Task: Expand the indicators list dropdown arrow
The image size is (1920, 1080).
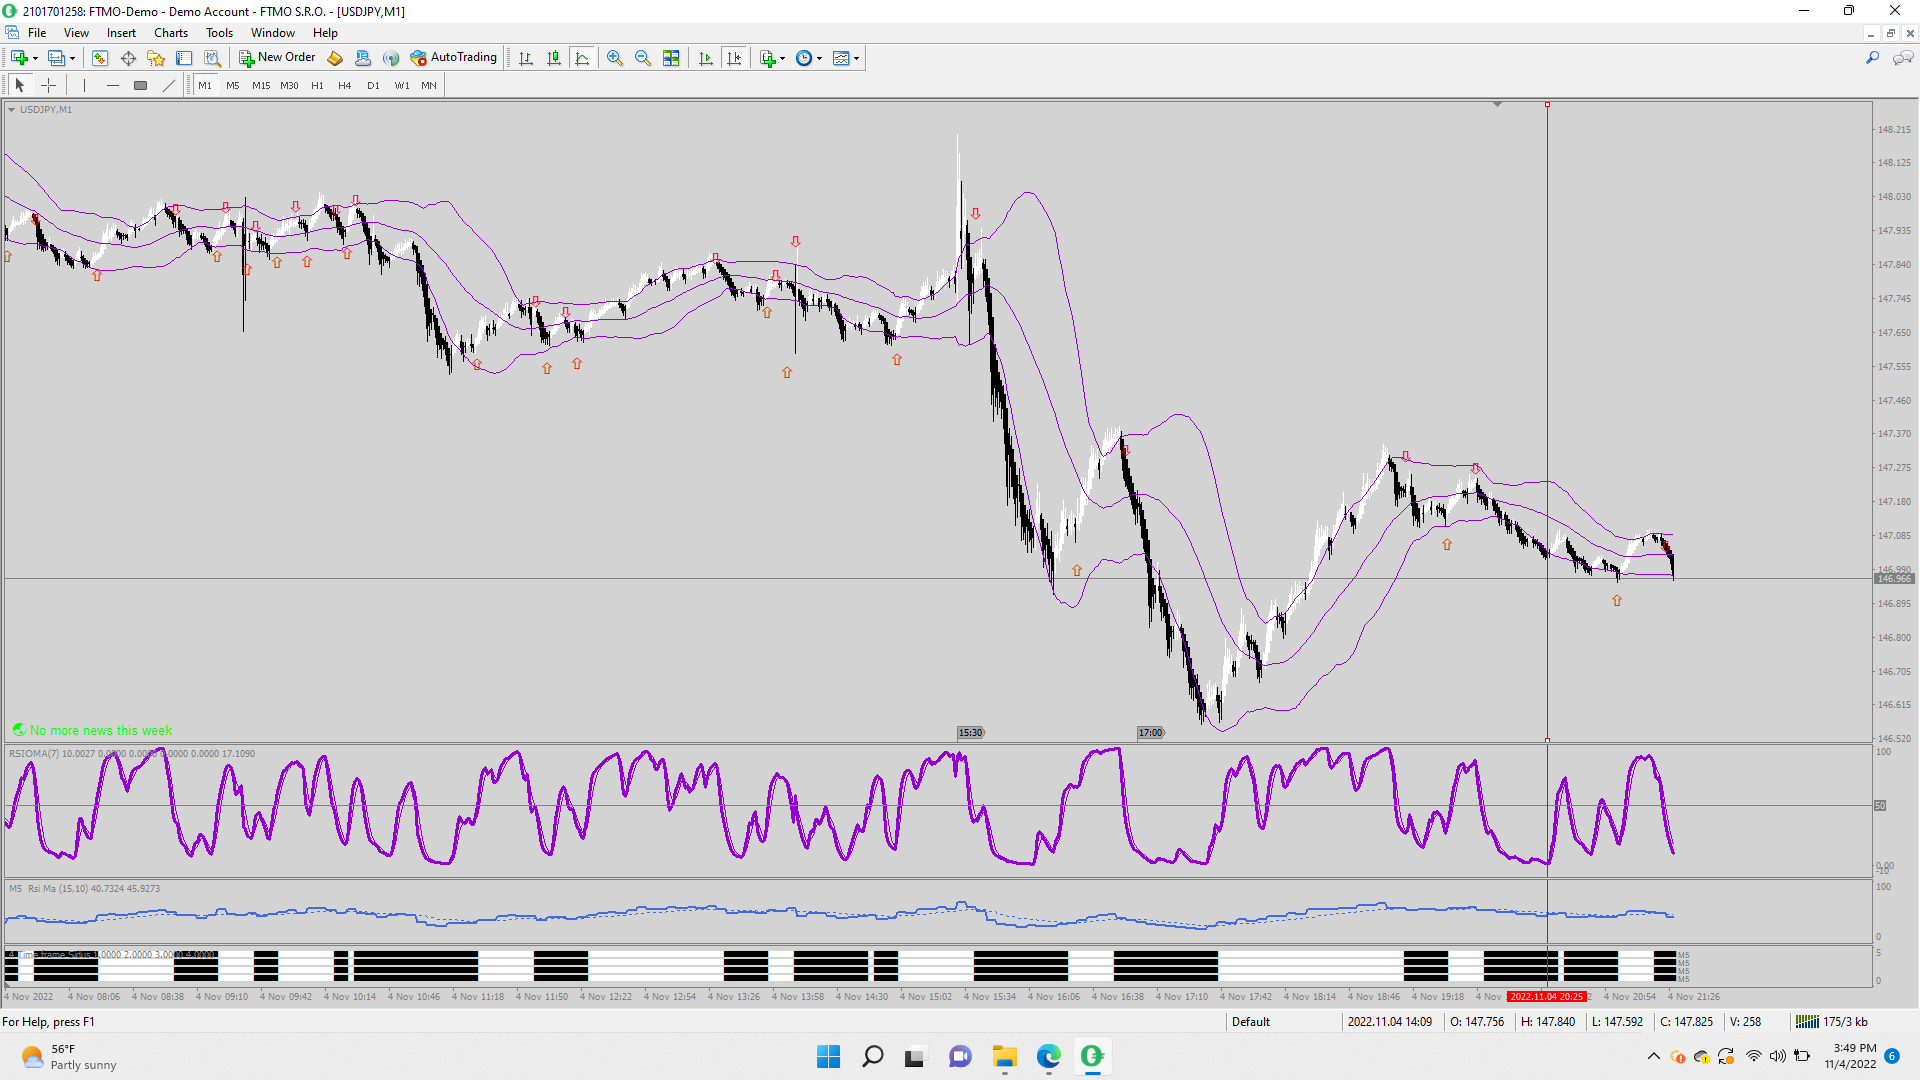Action: (782, 58)
